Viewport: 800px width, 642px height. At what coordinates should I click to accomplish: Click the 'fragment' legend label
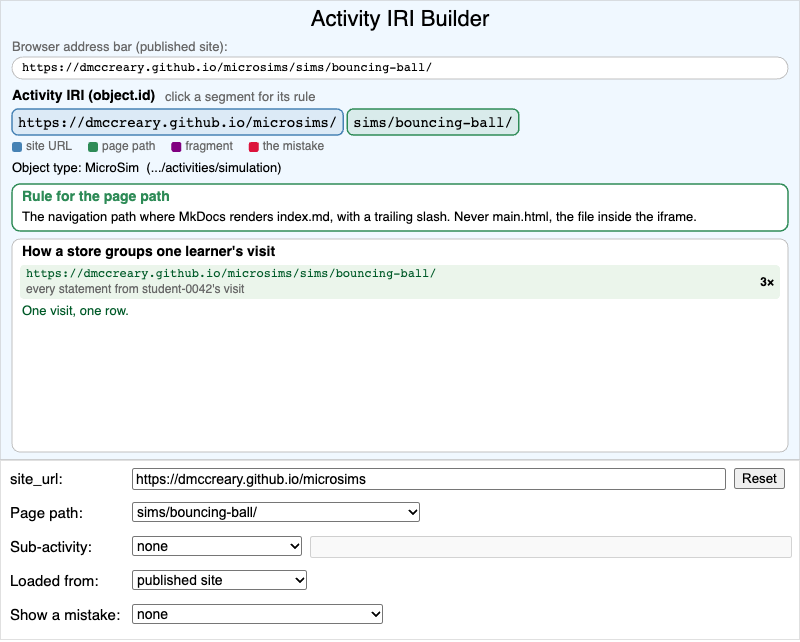[x=209, y=146]
